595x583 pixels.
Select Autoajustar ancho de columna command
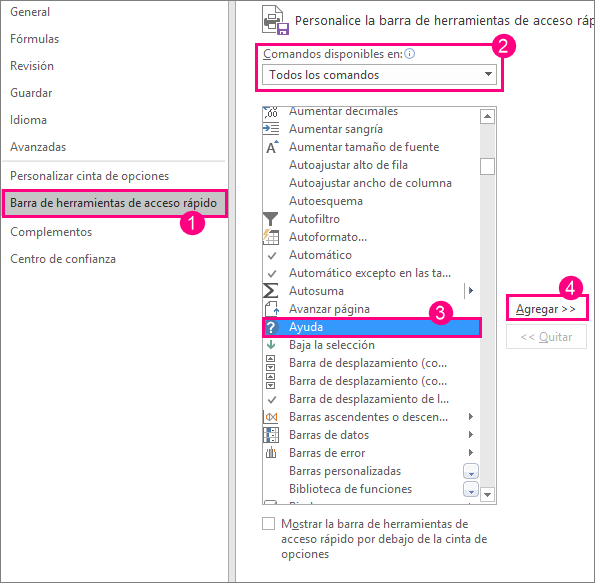point(370,183)
